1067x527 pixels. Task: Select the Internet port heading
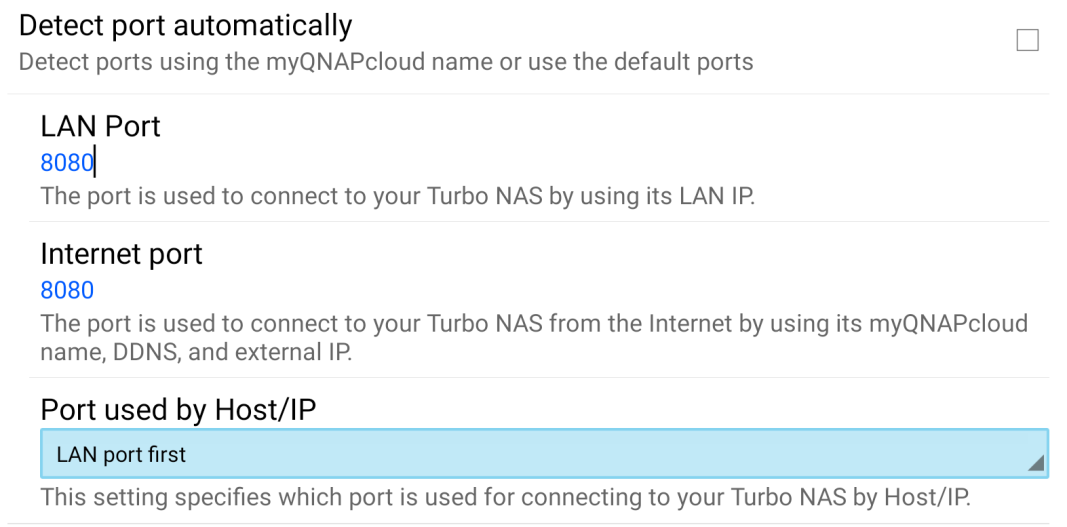[121, 255]
